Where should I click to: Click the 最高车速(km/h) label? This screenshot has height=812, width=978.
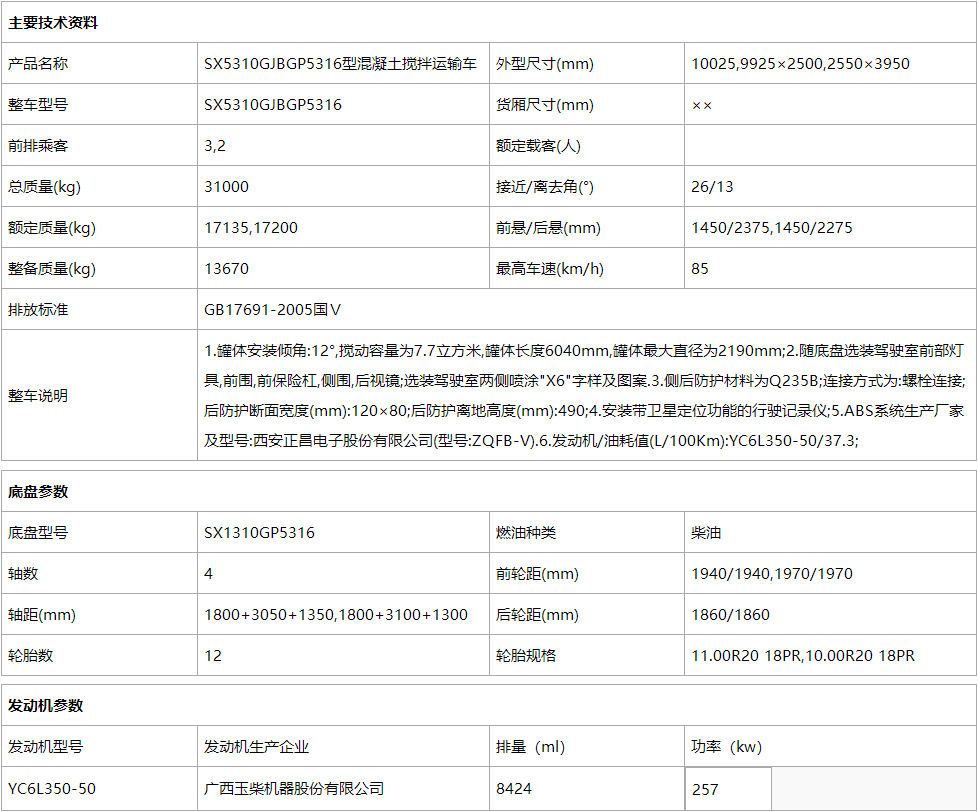[x=550, y=269]
